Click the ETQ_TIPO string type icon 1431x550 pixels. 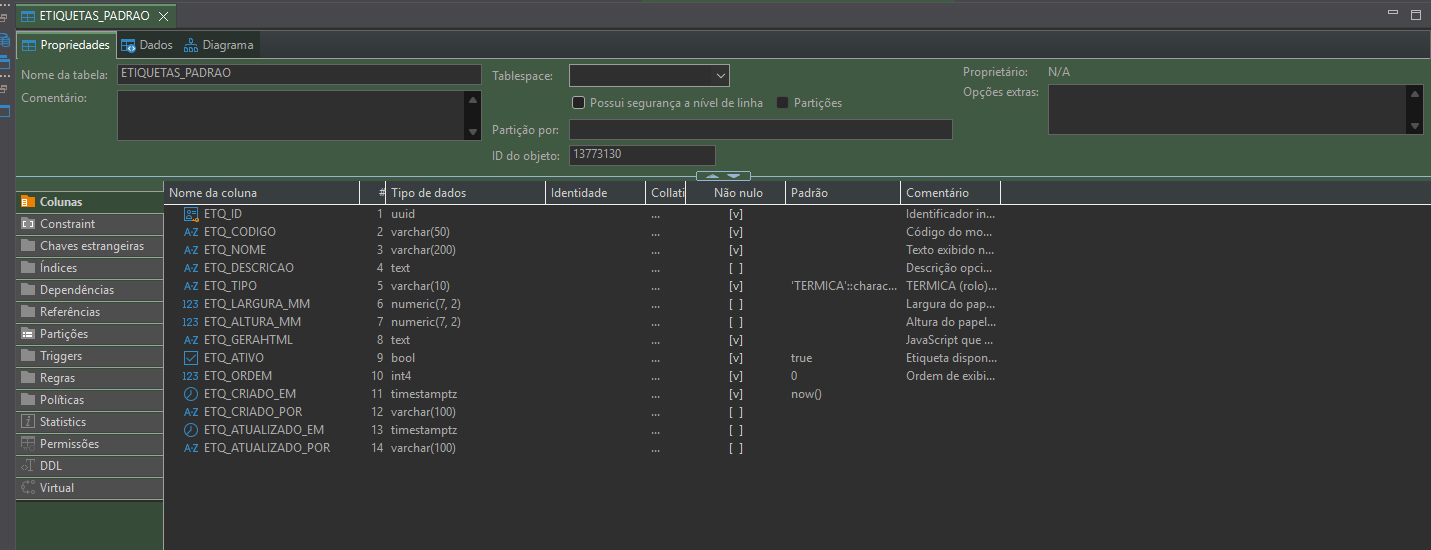click(191, 286)
